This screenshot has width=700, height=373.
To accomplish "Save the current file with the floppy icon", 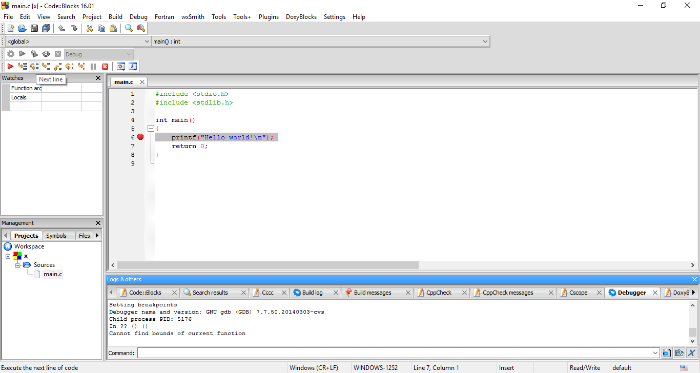I will click(x=34, y=28).
